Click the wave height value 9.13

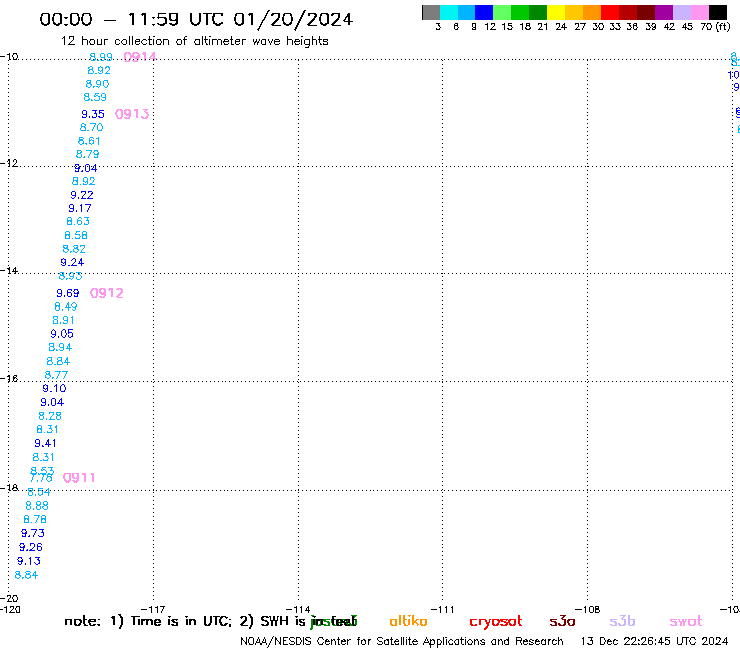coord(29,561)
